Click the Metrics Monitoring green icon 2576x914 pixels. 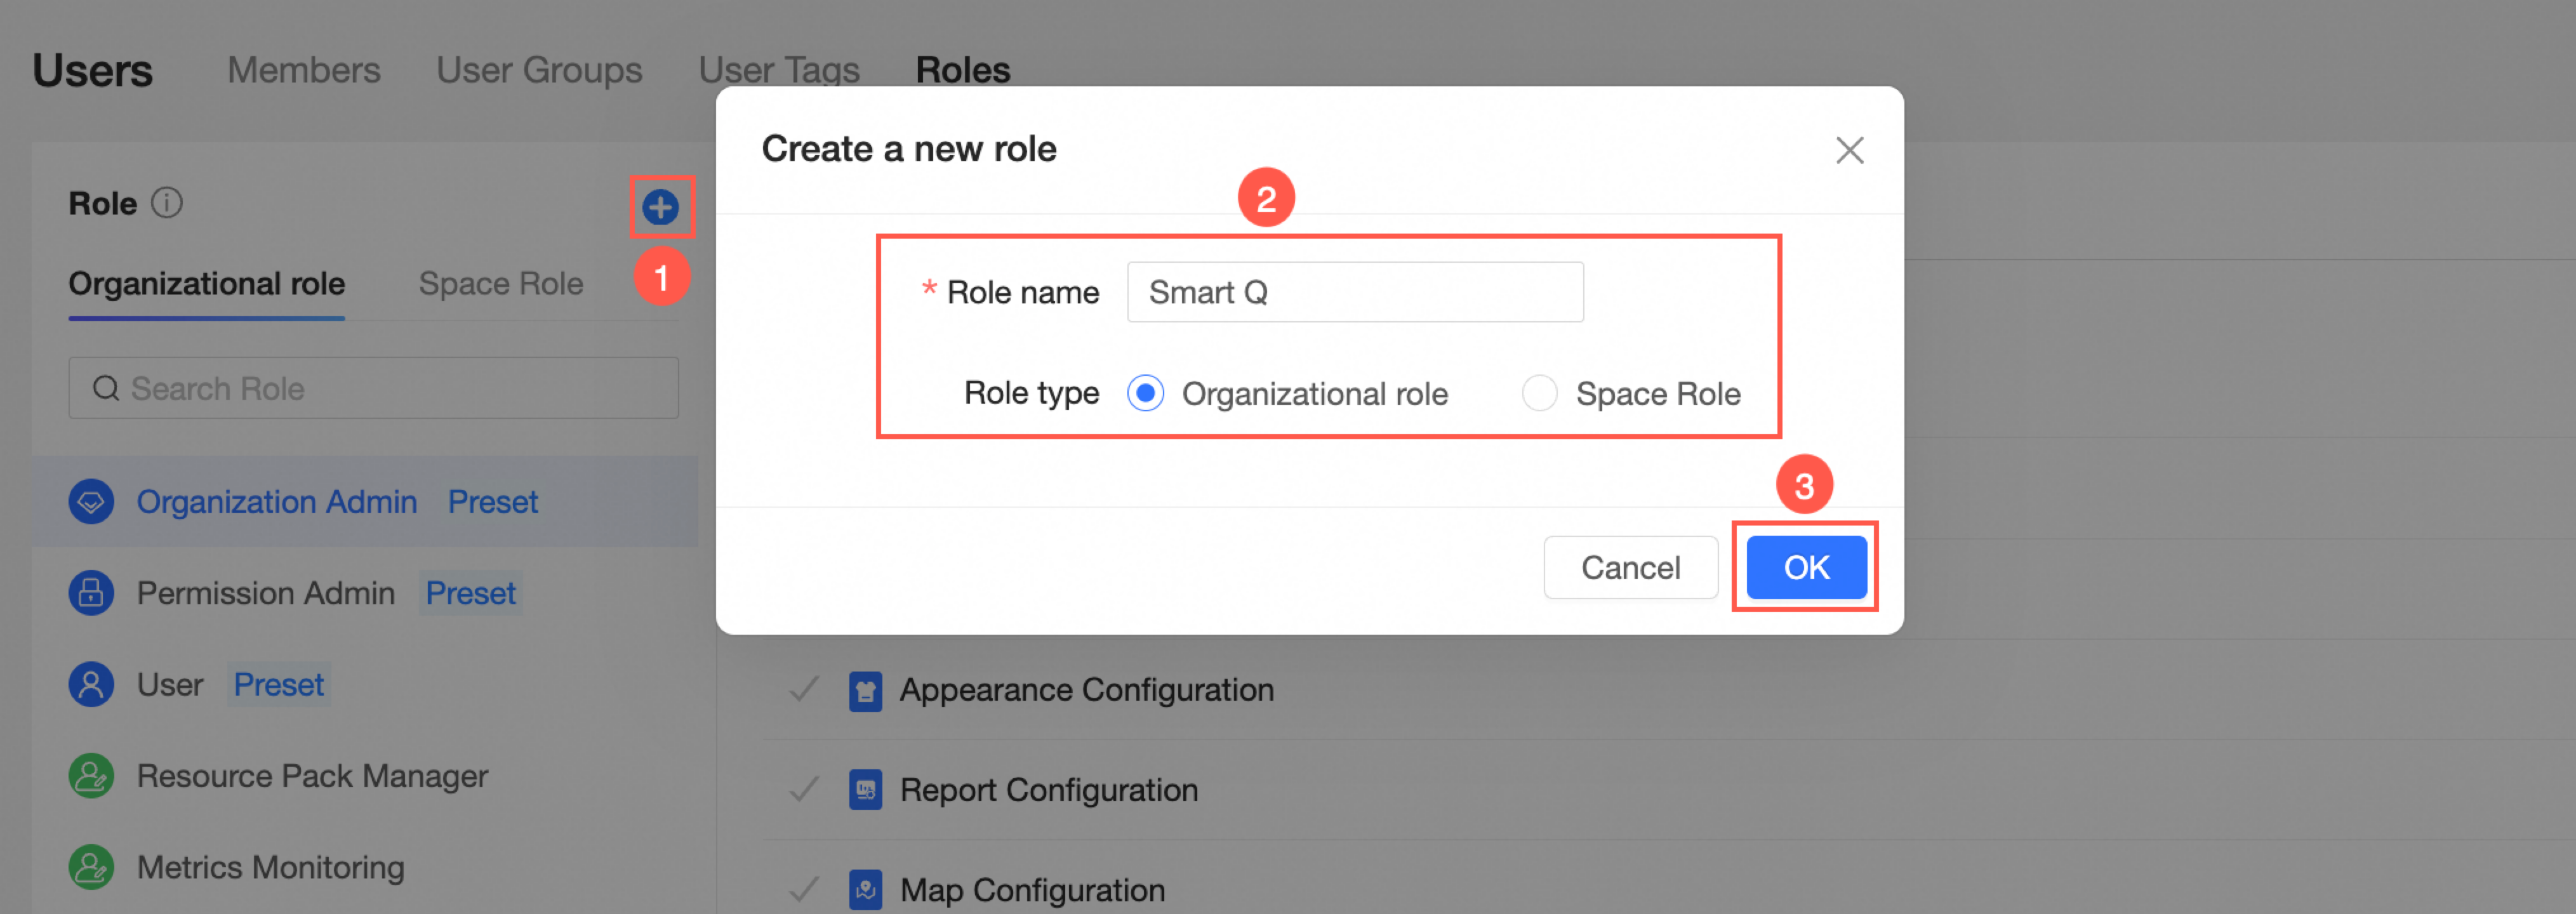tap(91, 867)
